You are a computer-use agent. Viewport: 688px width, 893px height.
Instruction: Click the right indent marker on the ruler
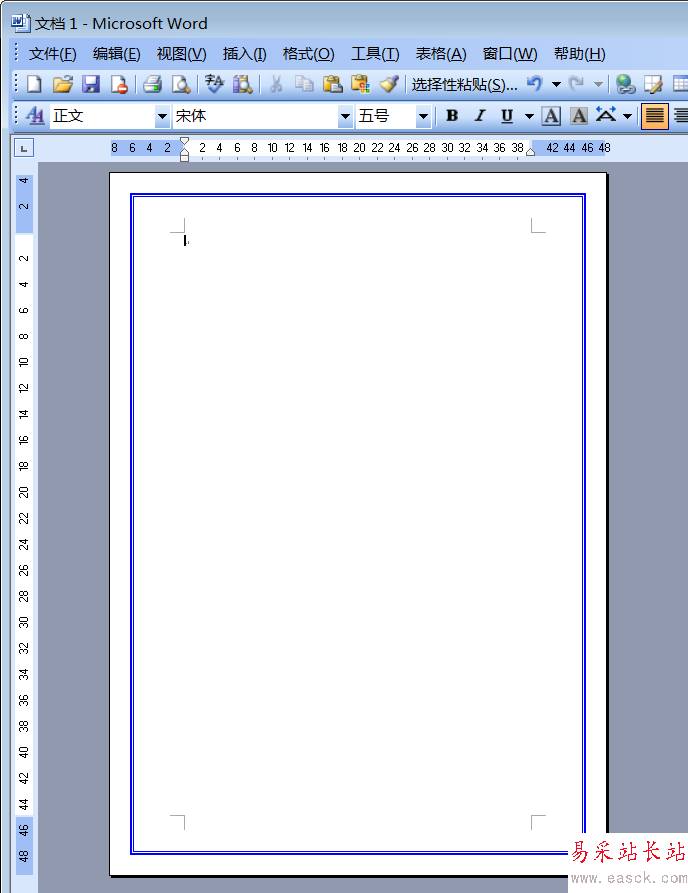point(530,151)
